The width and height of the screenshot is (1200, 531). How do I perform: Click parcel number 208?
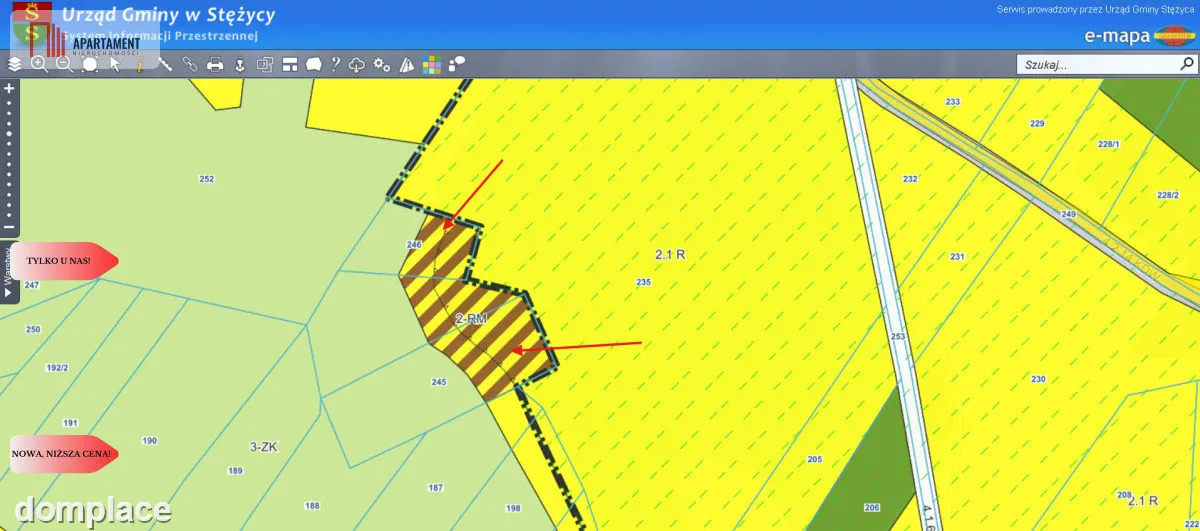click(x=1124, y=495)
